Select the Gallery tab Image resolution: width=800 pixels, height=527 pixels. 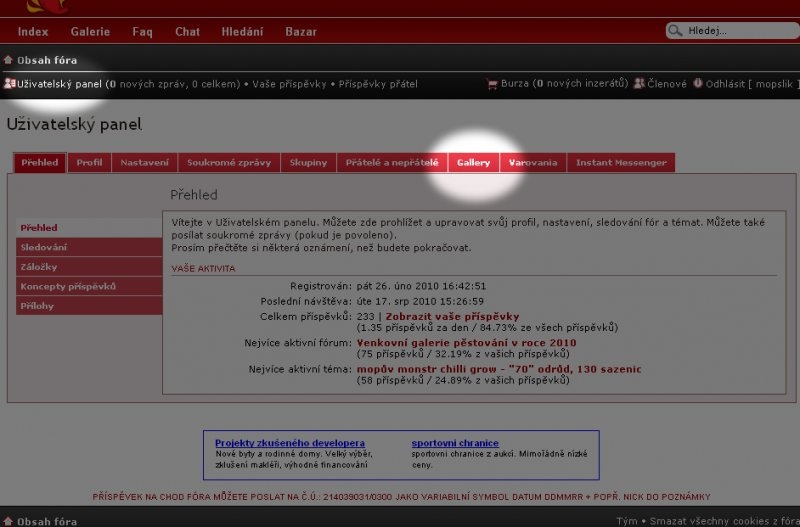coord(473,162)
